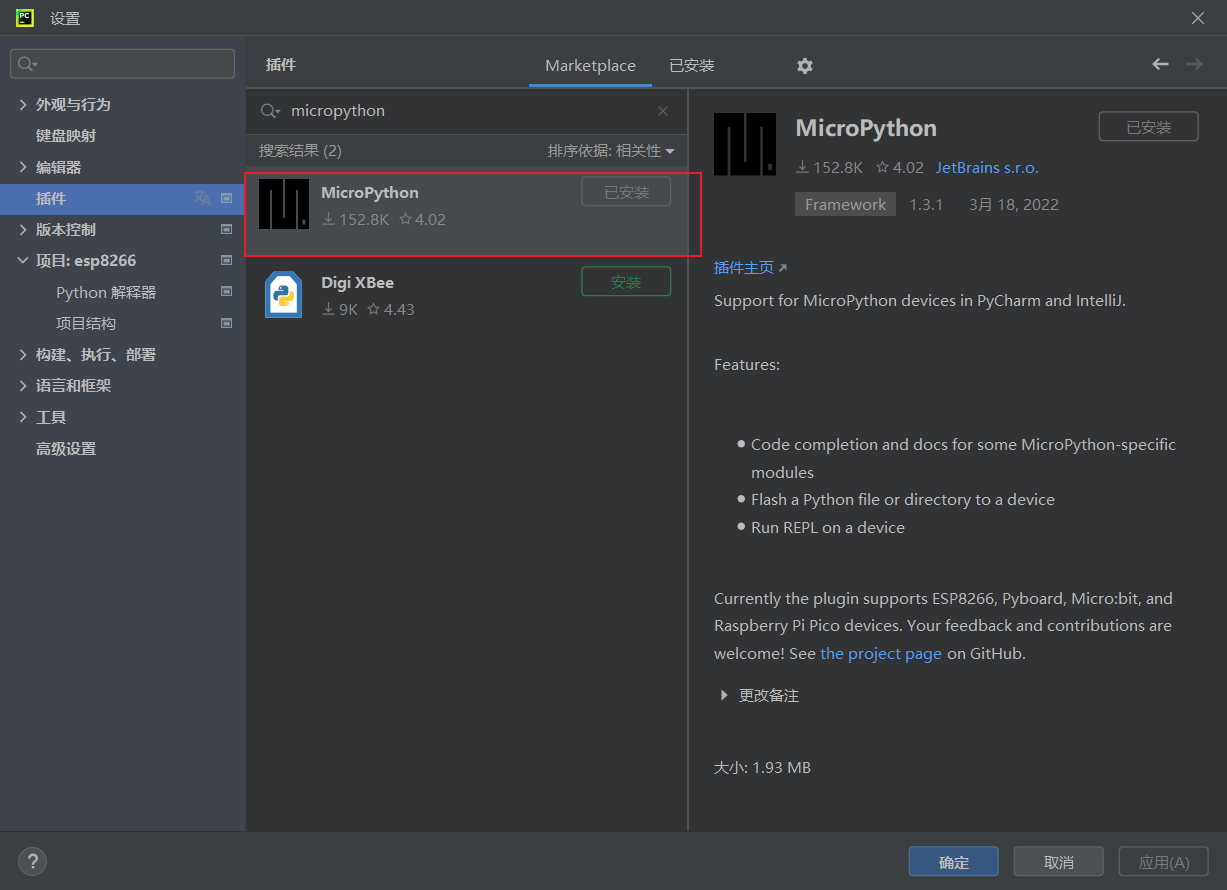This screenshot has height=890, width=1227.
Task: Click the 大小: 1.93 MB text
Action: pos(762,767)
